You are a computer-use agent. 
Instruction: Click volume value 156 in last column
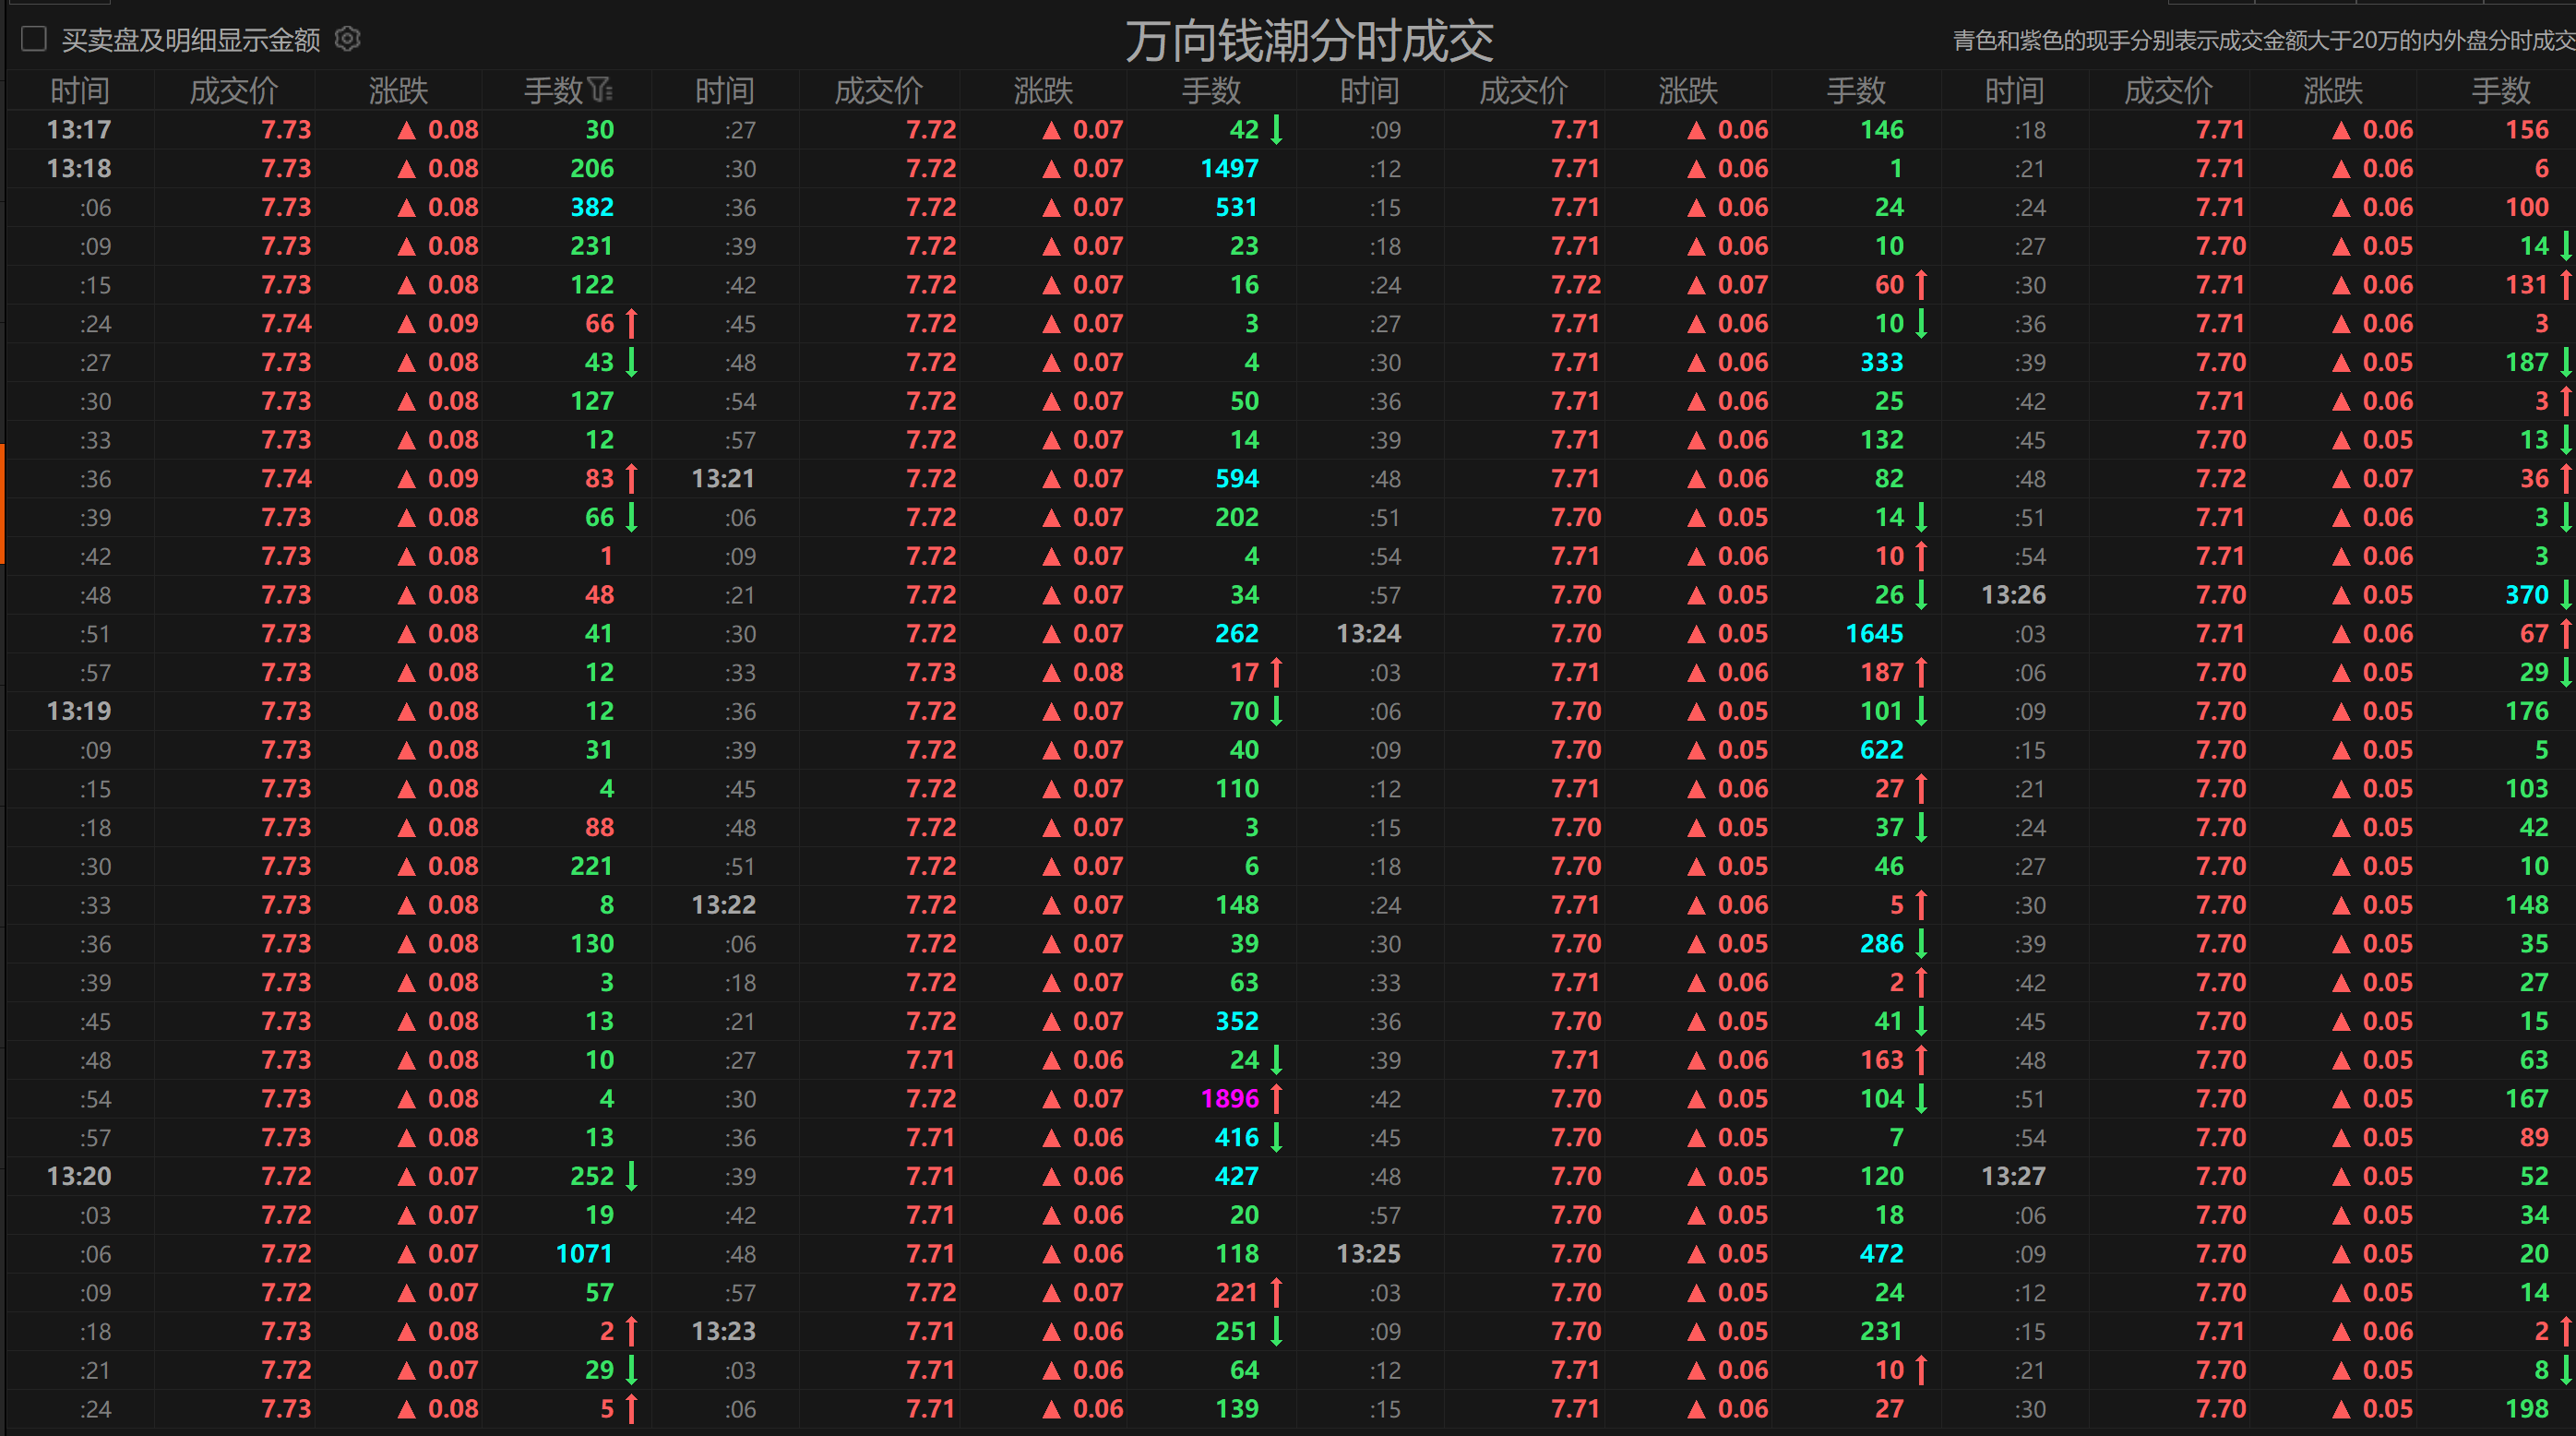(2527, 130)
